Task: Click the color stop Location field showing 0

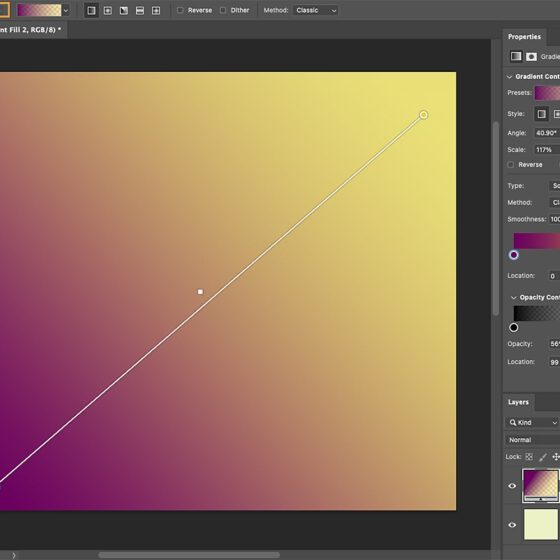Action: click(554, 276)
